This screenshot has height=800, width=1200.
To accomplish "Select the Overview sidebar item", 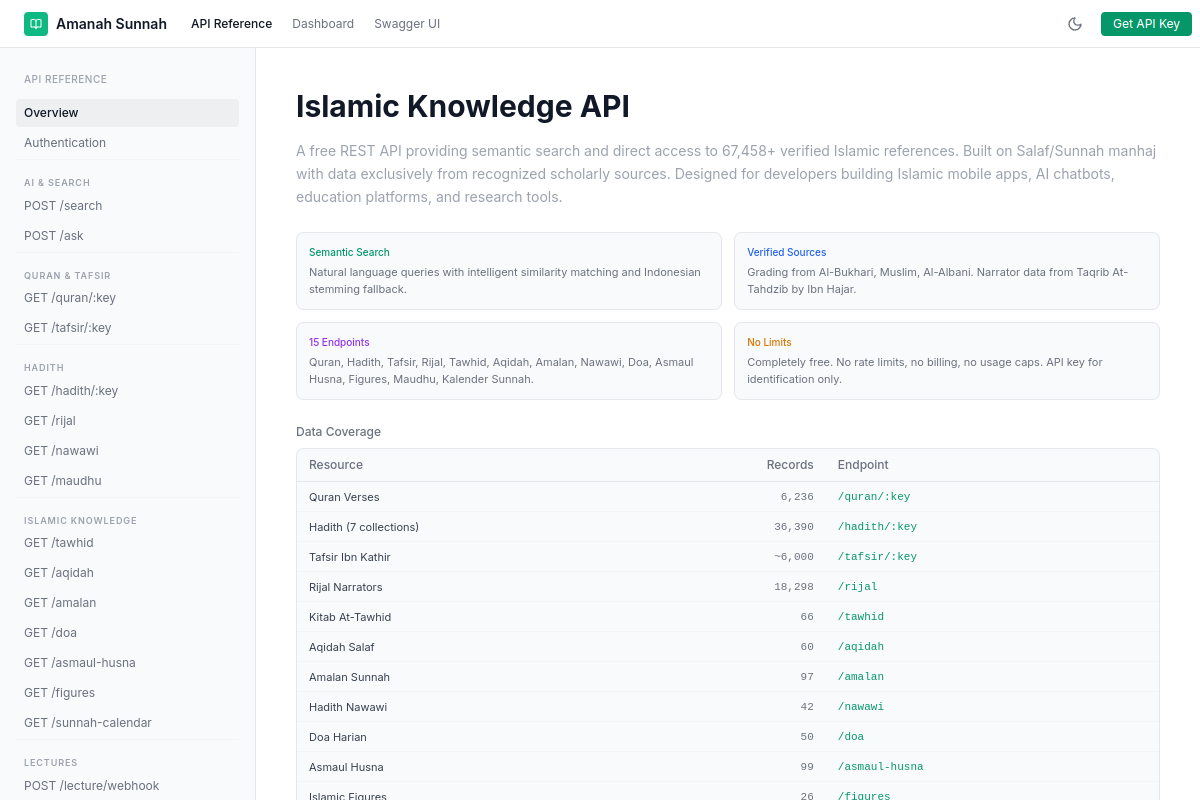I will point(127,113).
